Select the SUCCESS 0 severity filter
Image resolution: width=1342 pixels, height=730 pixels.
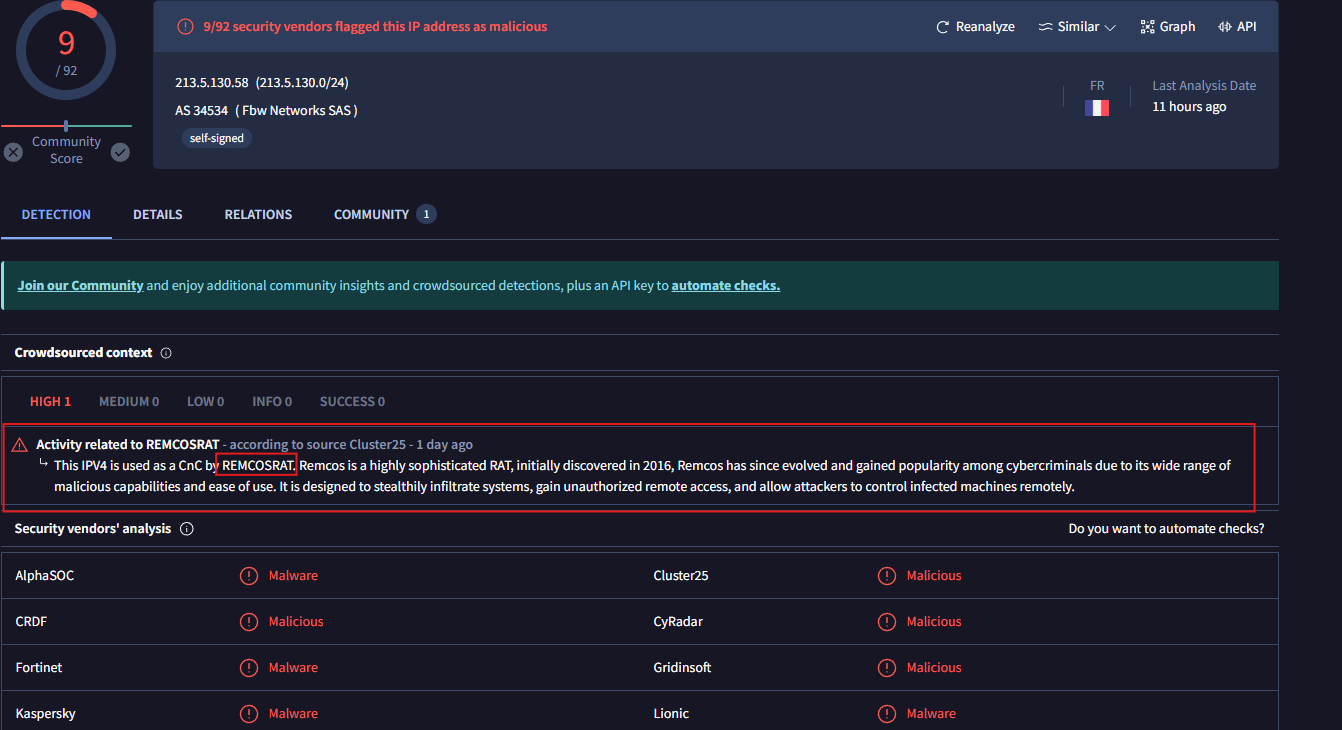coord(352,401)
